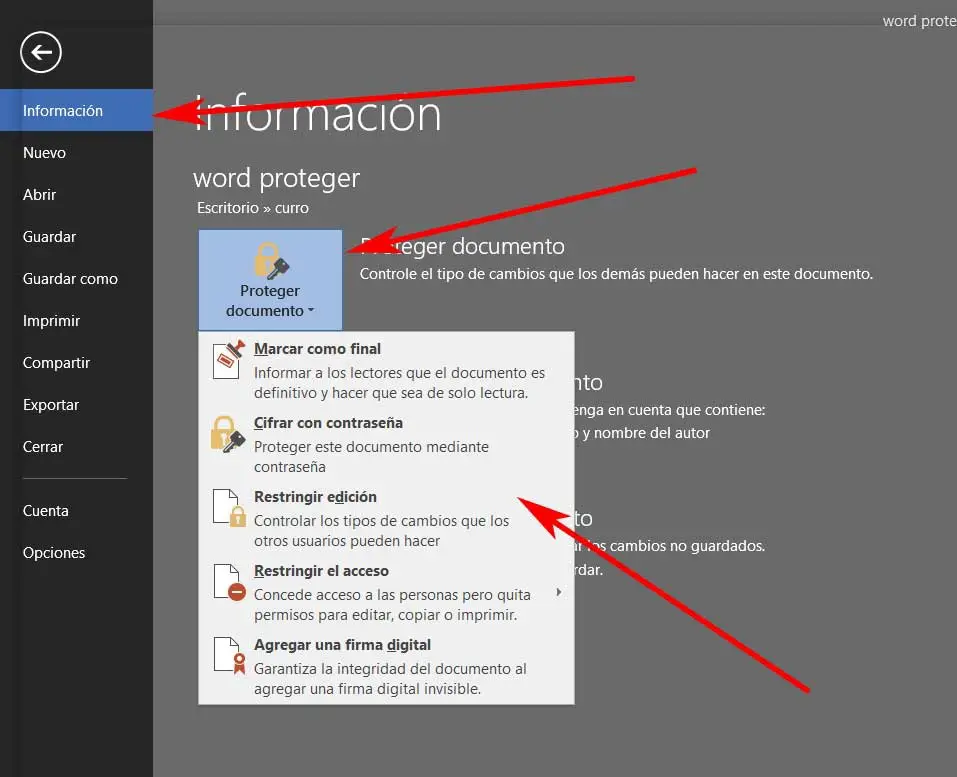This screenshot has width=957, height=777.
Task: Click the 'y nombre del autor' text
Action: (646, 433)
